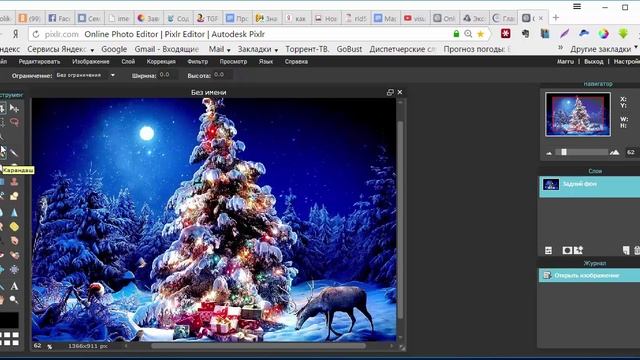Select the Sponge tool
Image resolution: width=640 pixels, height=360 pixels.
pyautogui.click(x=14, y=226)
